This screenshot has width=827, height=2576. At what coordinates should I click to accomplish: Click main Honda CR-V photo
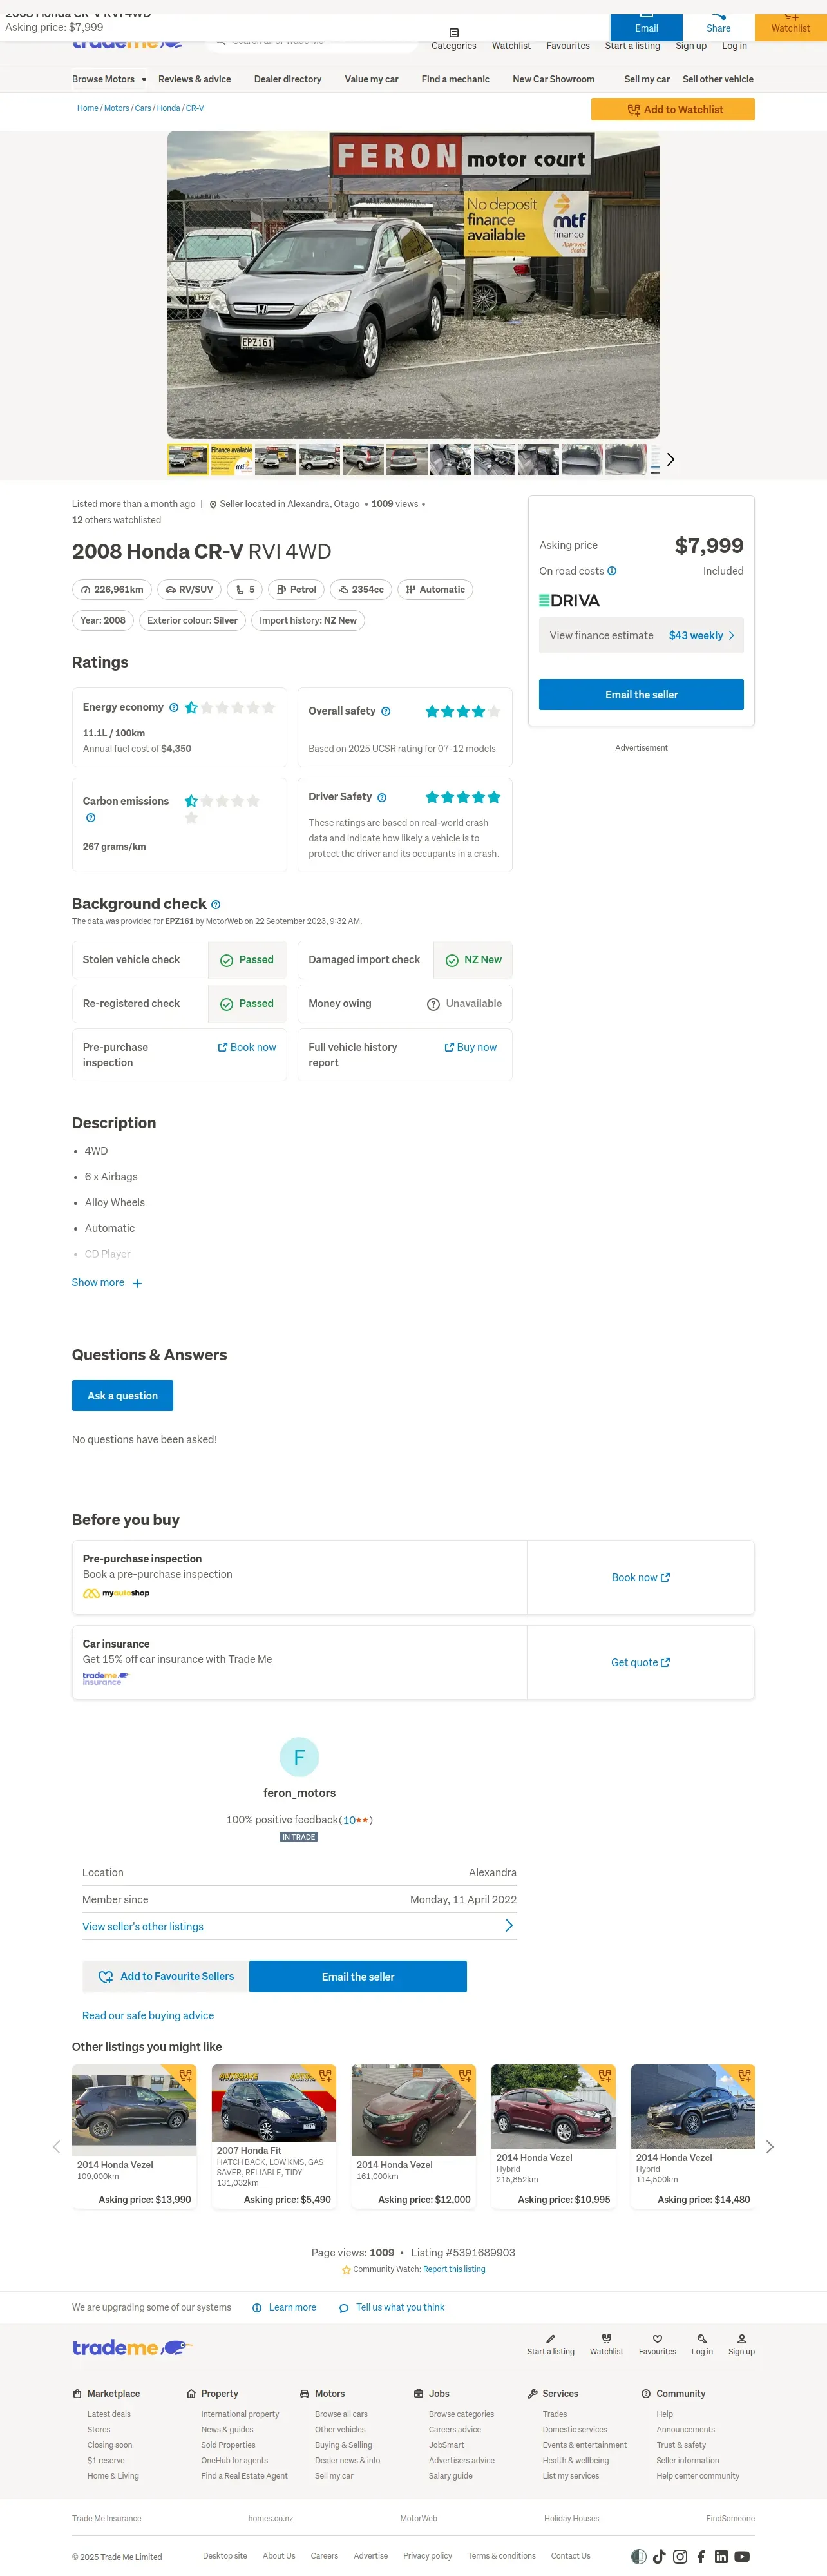413,285
